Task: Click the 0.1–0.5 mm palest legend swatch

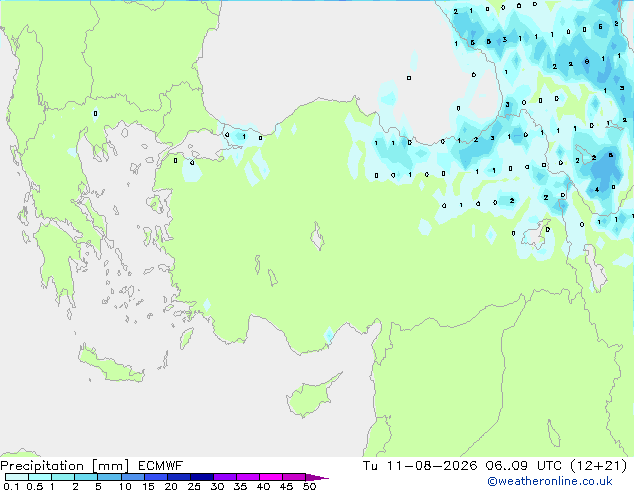Action: (17, 477)
